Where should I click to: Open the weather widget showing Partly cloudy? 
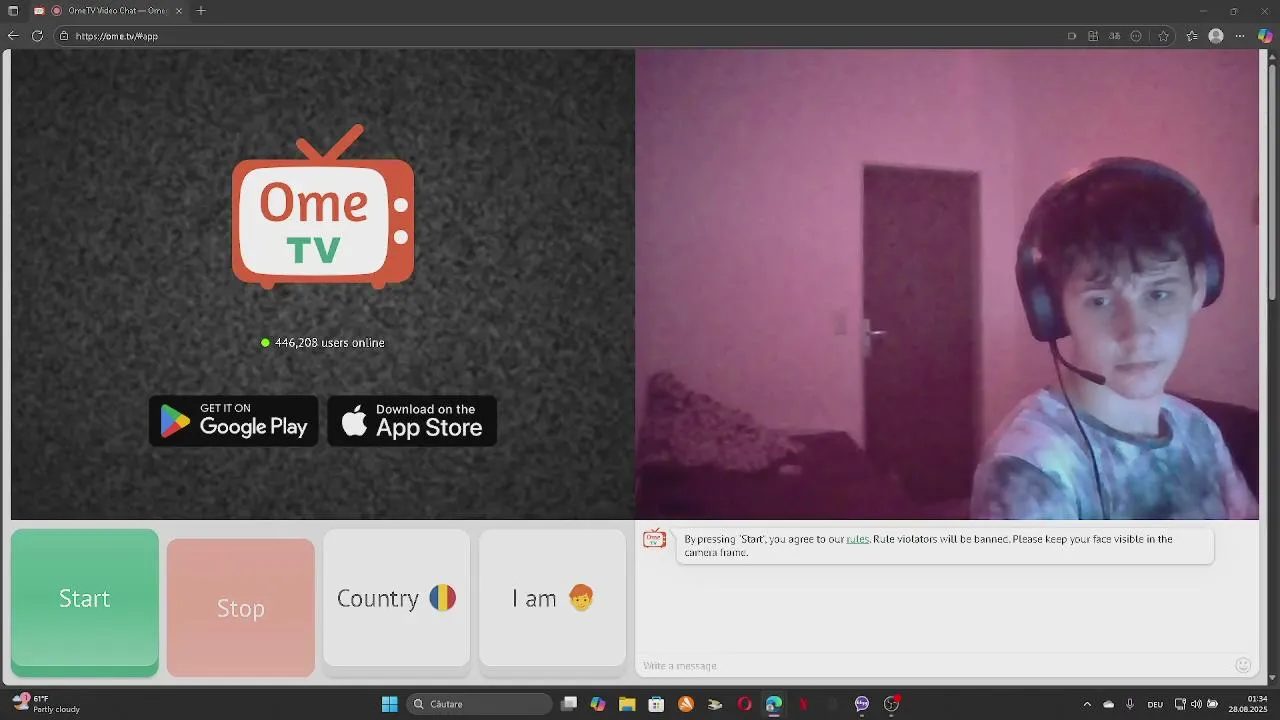[47, 704]
